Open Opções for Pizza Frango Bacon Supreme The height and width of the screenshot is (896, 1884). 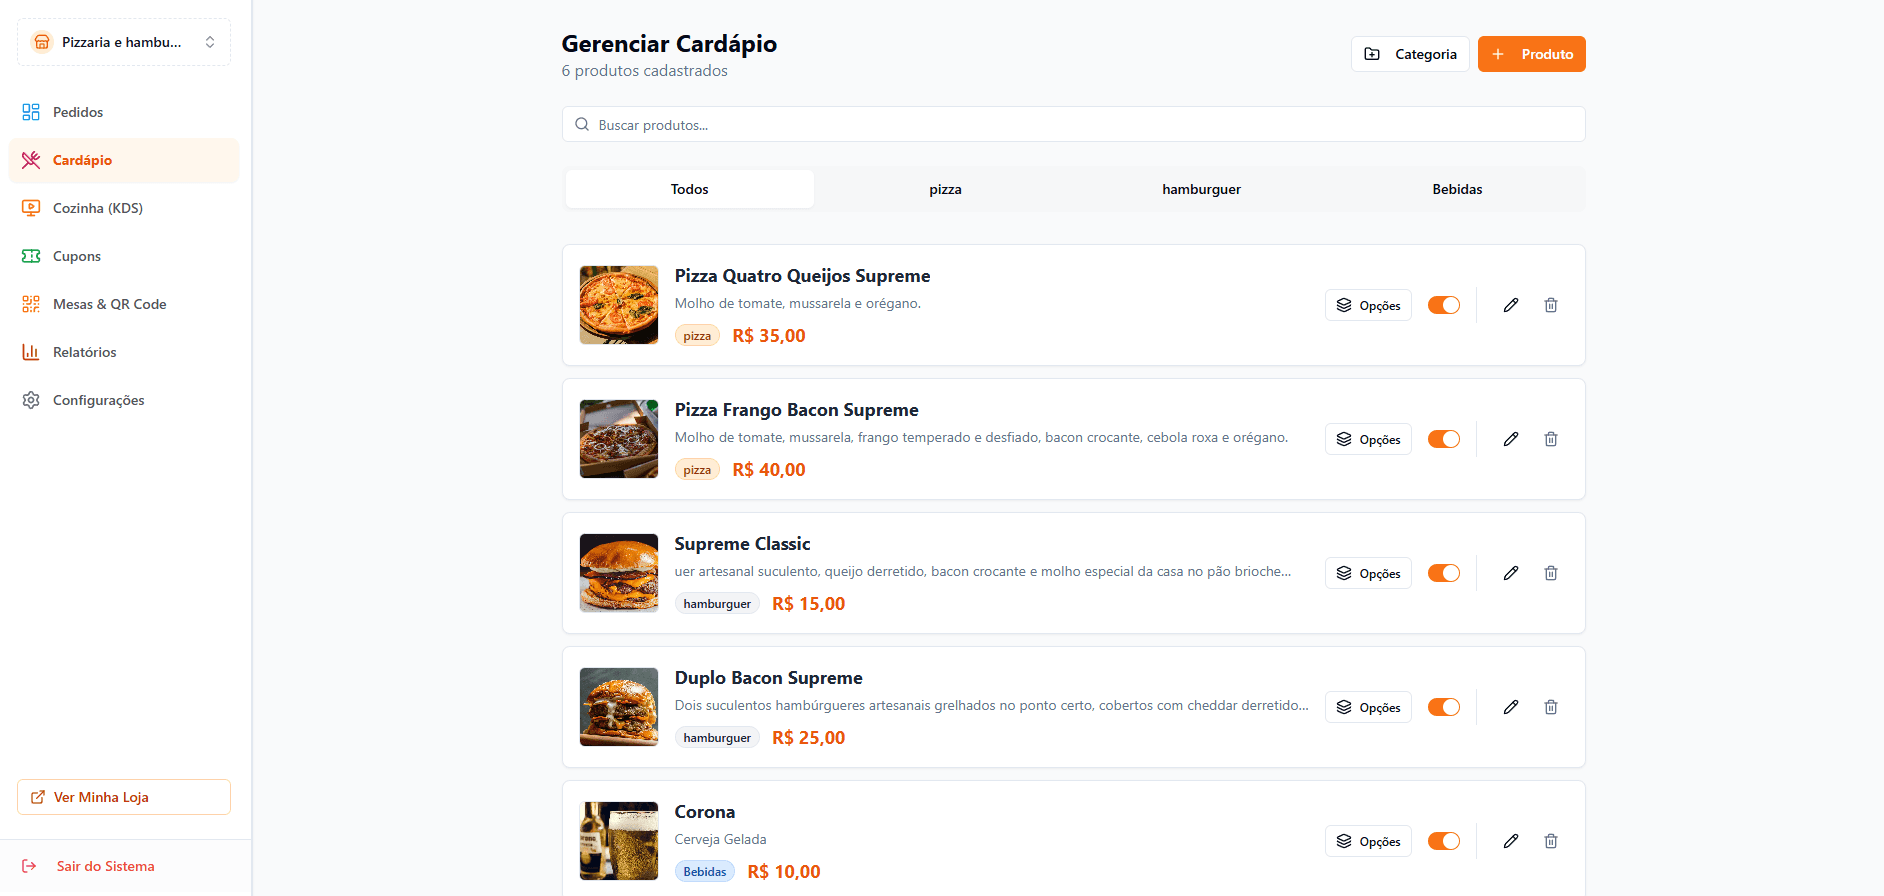click(x=1368, y=439)
